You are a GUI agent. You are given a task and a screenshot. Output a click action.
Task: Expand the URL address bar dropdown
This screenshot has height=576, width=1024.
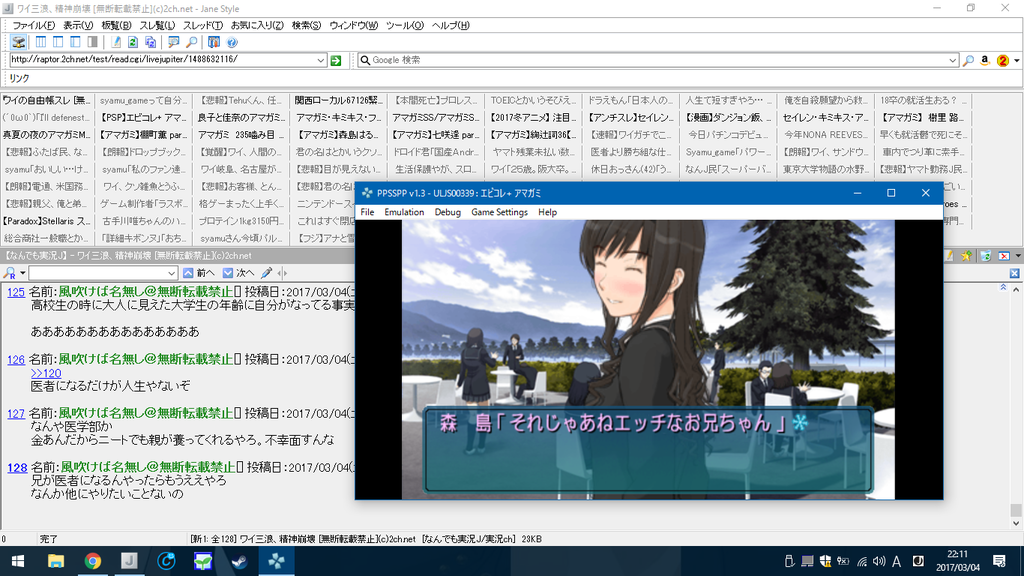click(321, 60)
